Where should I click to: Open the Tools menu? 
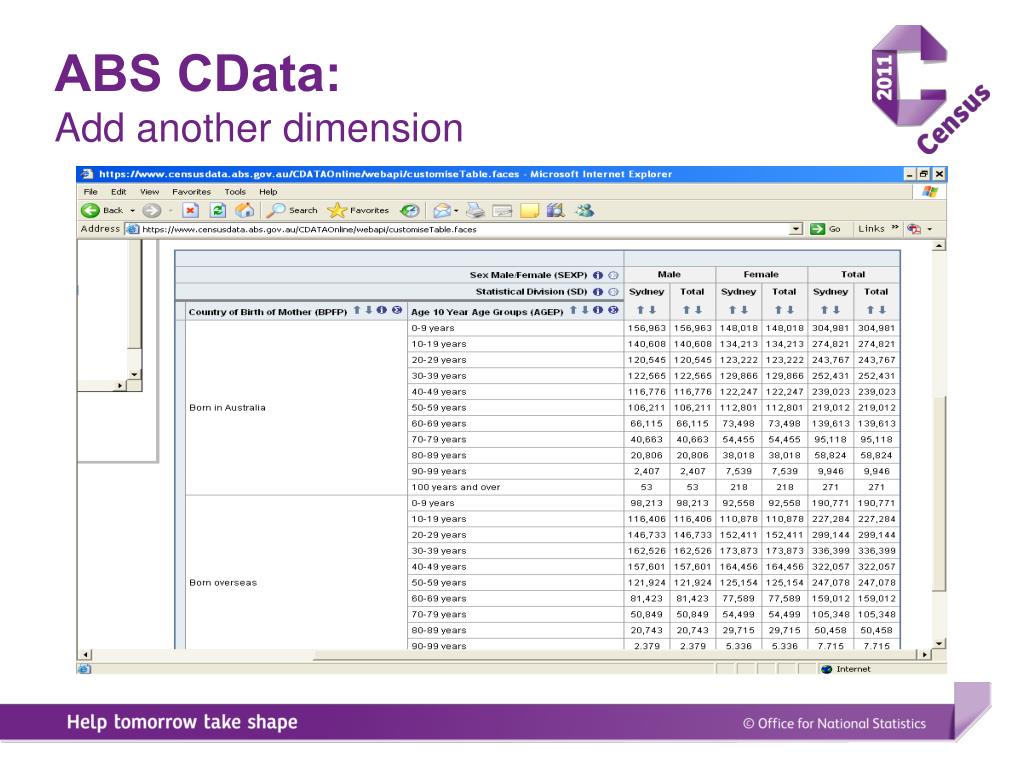[235, 191]
